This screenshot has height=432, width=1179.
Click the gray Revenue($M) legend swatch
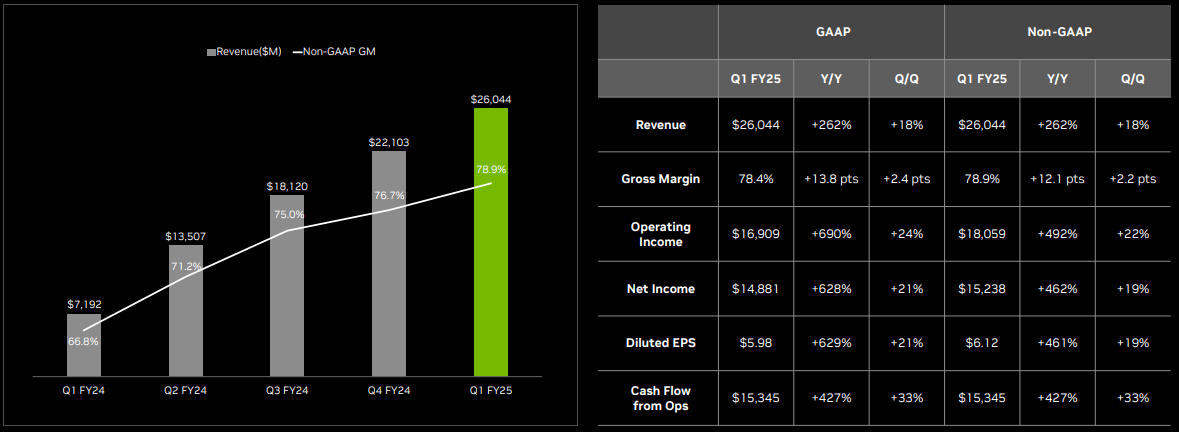[x=211, y=50]
